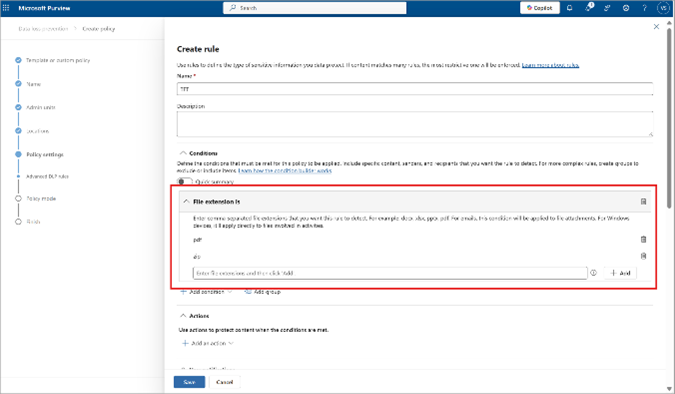Open the settings gear icon
The height and width of the screenshot is (394, 675).
[626, 8]
